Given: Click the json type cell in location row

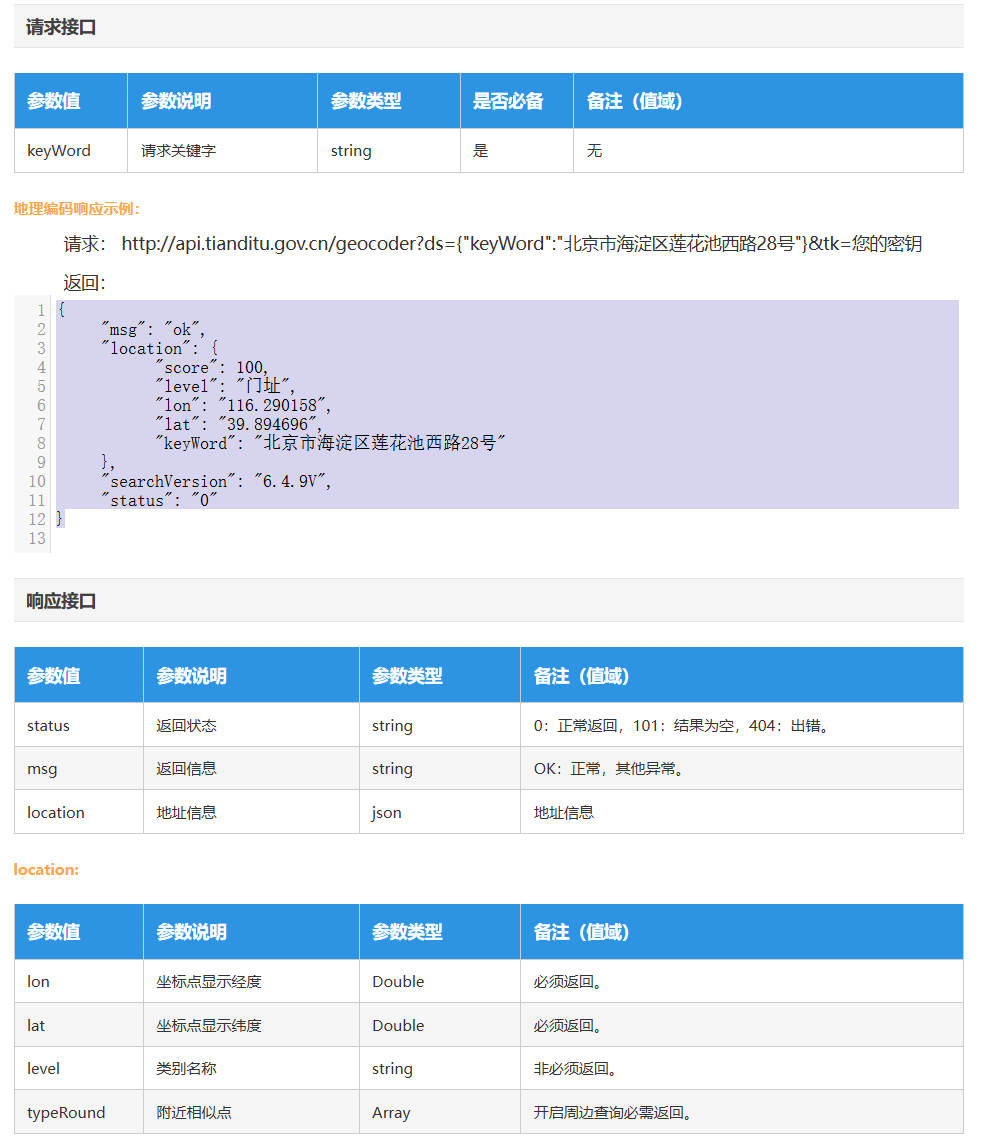Looking at the screenshot, I should [x=440, y=813].
